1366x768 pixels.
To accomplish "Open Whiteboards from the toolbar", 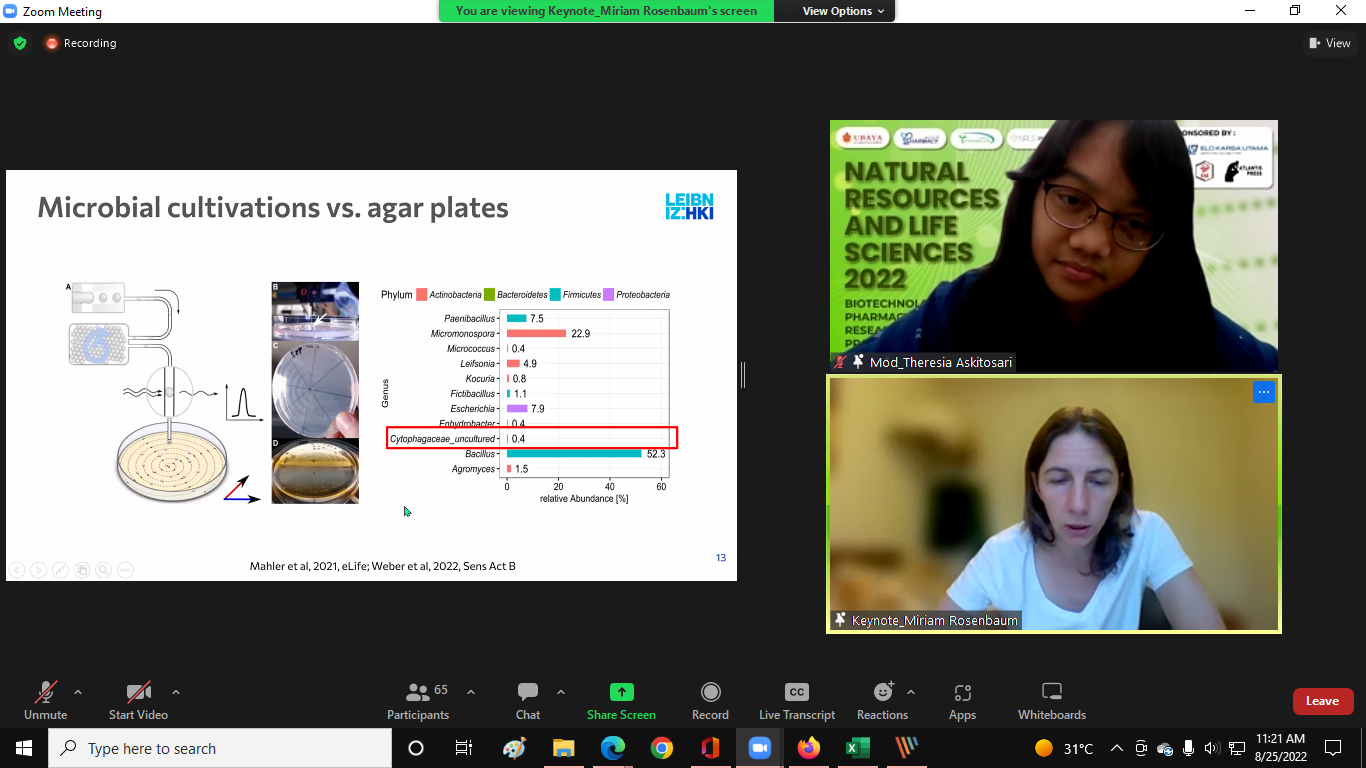I will 1051,693.
